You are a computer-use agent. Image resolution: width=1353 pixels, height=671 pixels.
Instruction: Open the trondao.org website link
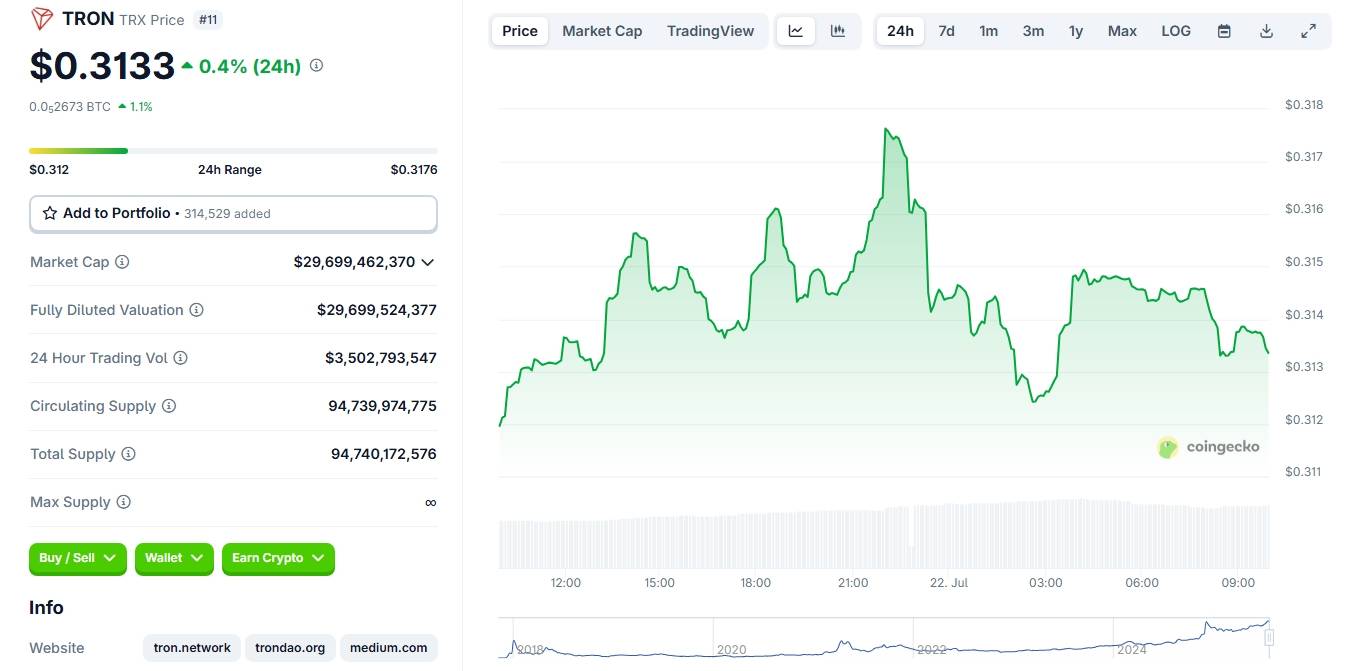[x=290, y=648]
